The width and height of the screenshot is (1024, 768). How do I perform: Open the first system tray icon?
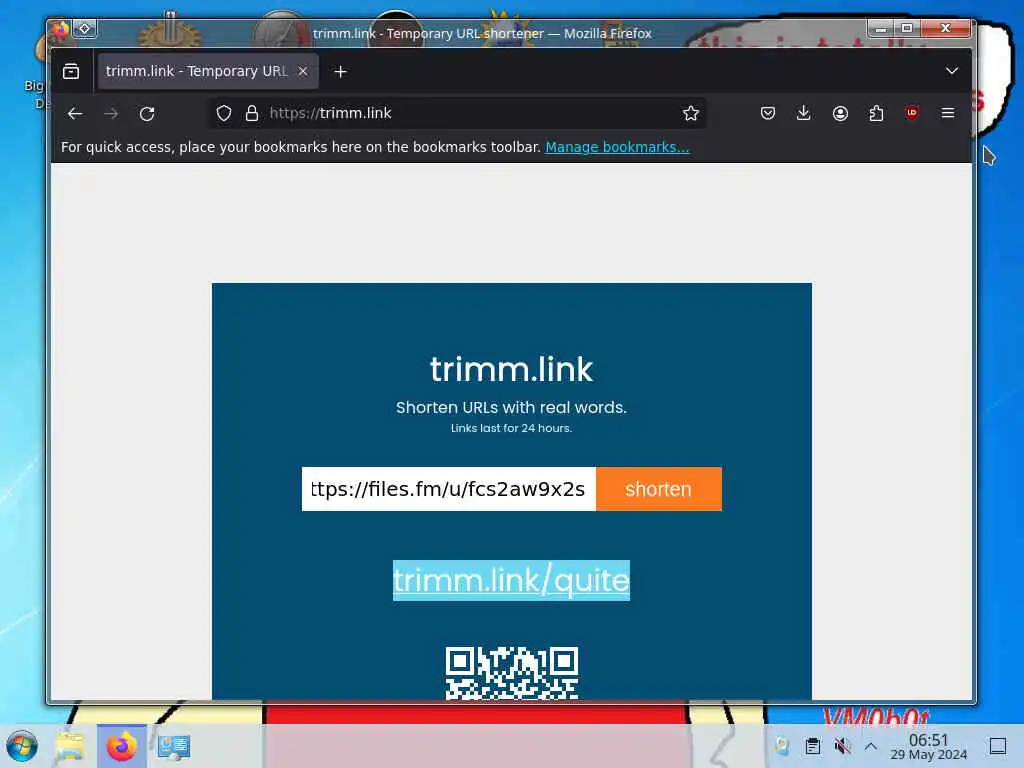[x=782, y=746]
